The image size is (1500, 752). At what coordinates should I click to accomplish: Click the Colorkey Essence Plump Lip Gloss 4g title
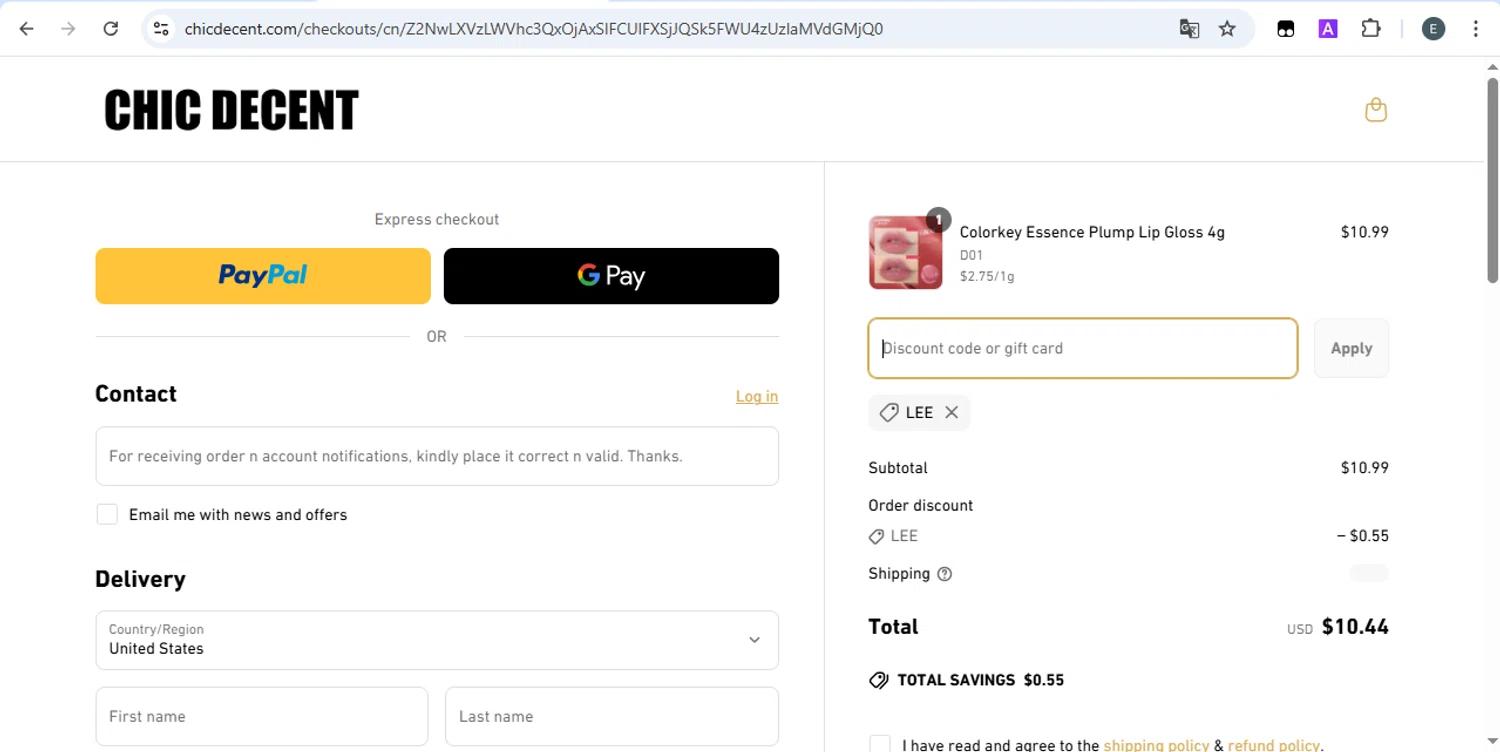click(1092, 232)
